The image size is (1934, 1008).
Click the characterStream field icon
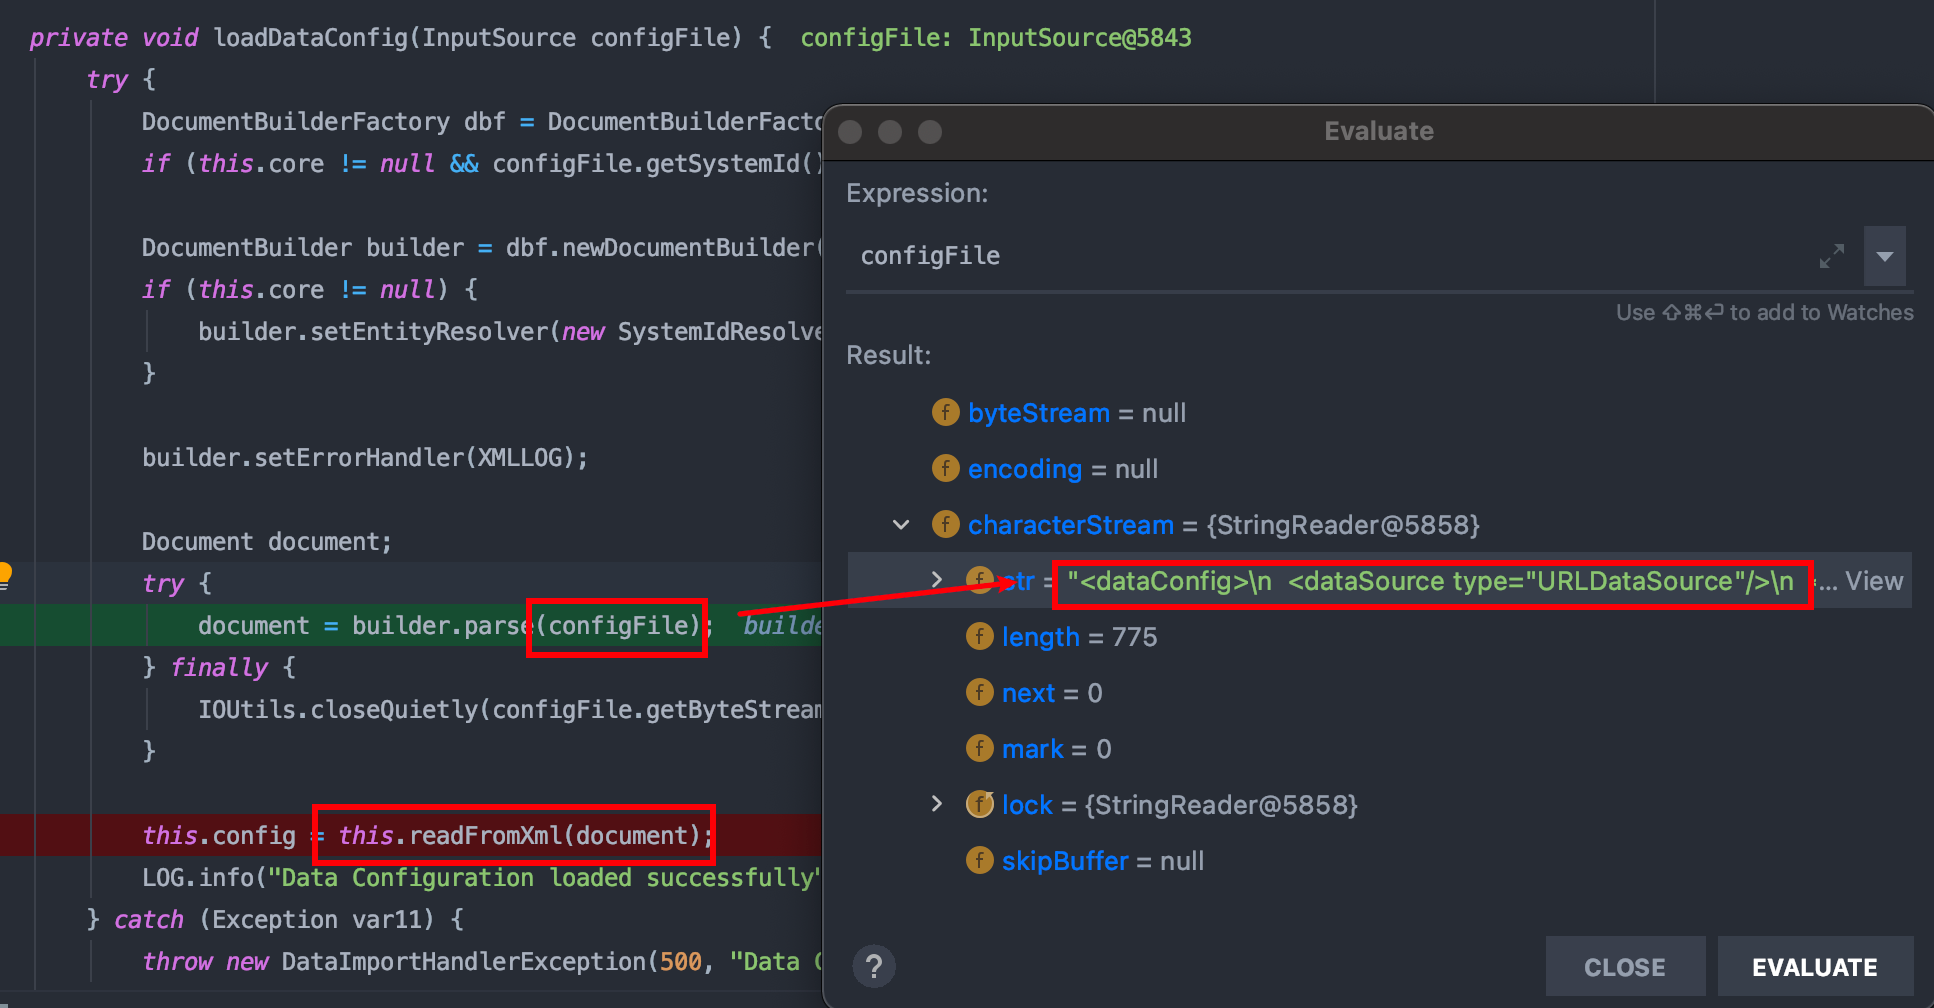pos(945,524)
